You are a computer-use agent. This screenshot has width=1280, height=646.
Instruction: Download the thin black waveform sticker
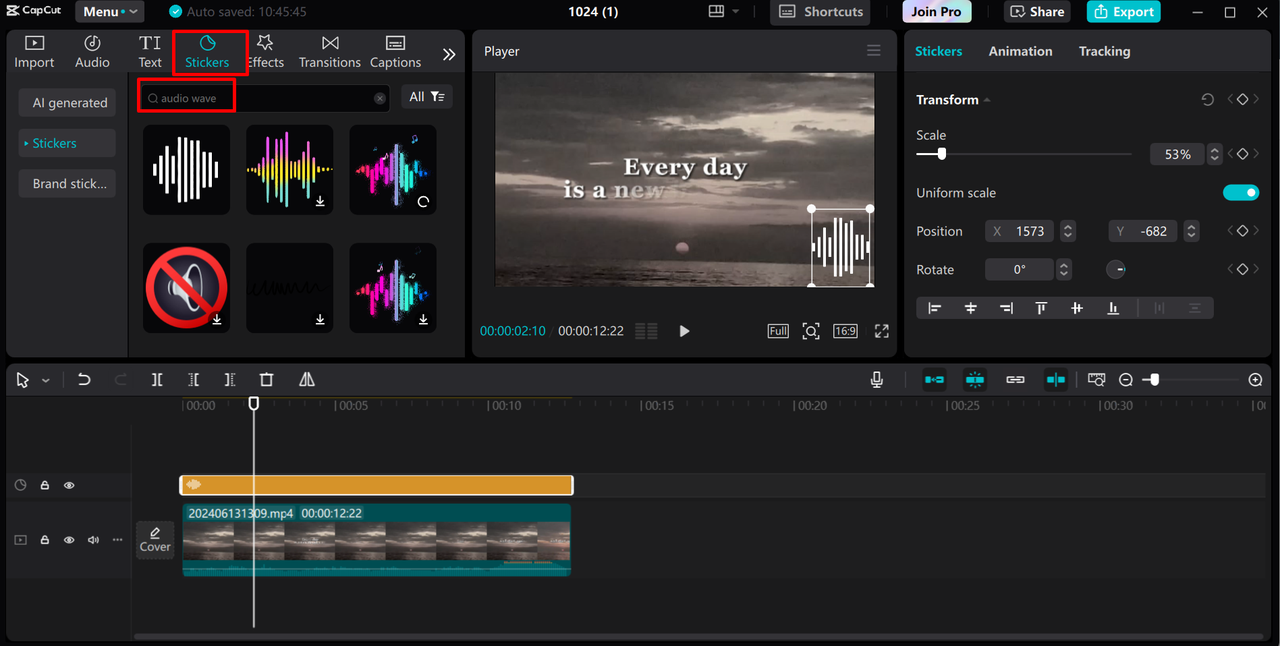tap(320, 320)
